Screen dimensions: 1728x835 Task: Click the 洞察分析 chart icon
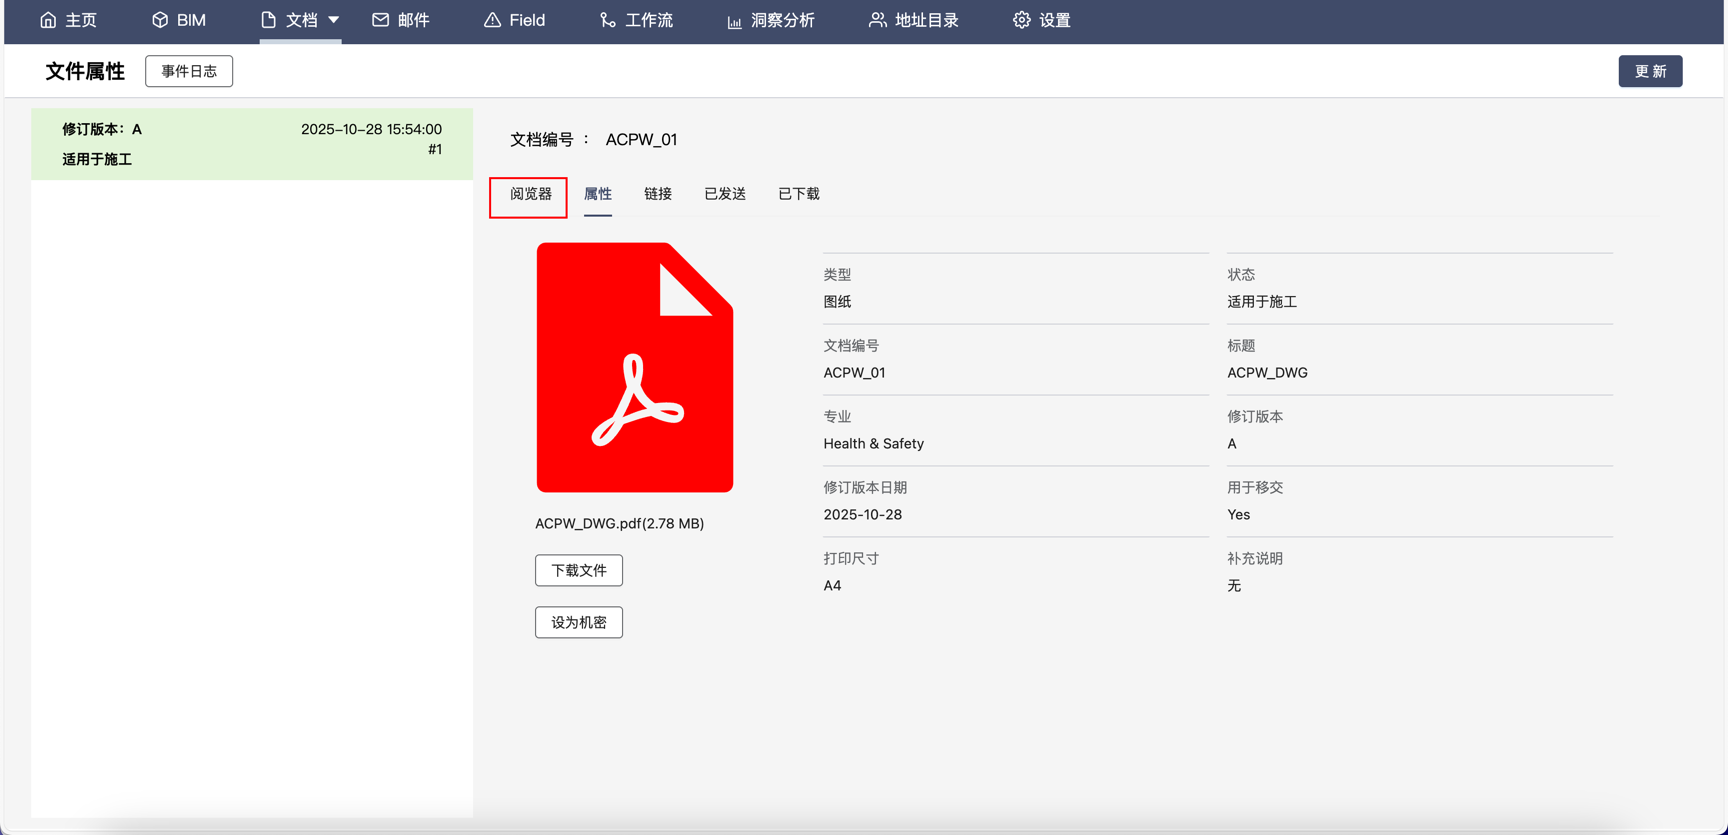tap(734, 21)
